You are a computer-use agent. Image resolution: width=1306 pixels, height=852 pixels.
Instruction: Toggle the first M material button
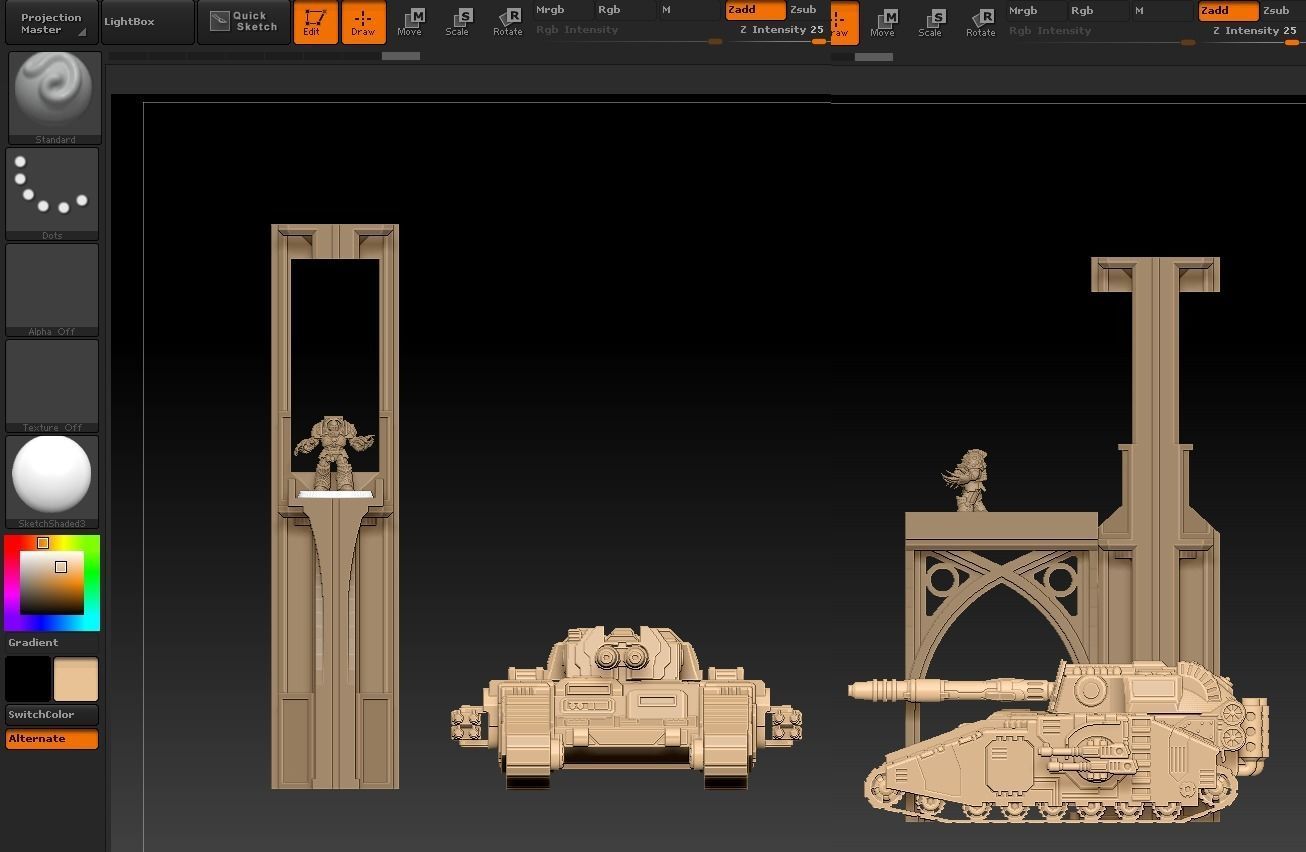click(x=689, y=10)
